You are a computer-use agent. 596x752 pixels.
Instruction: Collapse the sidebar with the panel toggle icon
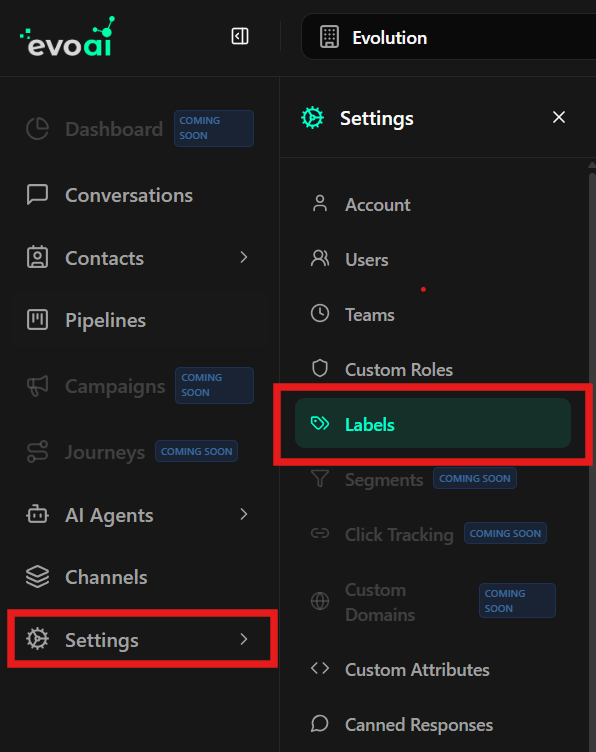pos(240,36)
